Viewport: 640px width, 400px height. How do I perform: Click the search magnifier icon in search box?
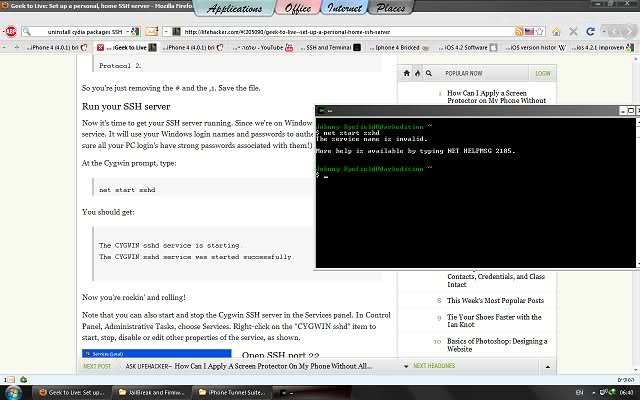pos(27,31)
